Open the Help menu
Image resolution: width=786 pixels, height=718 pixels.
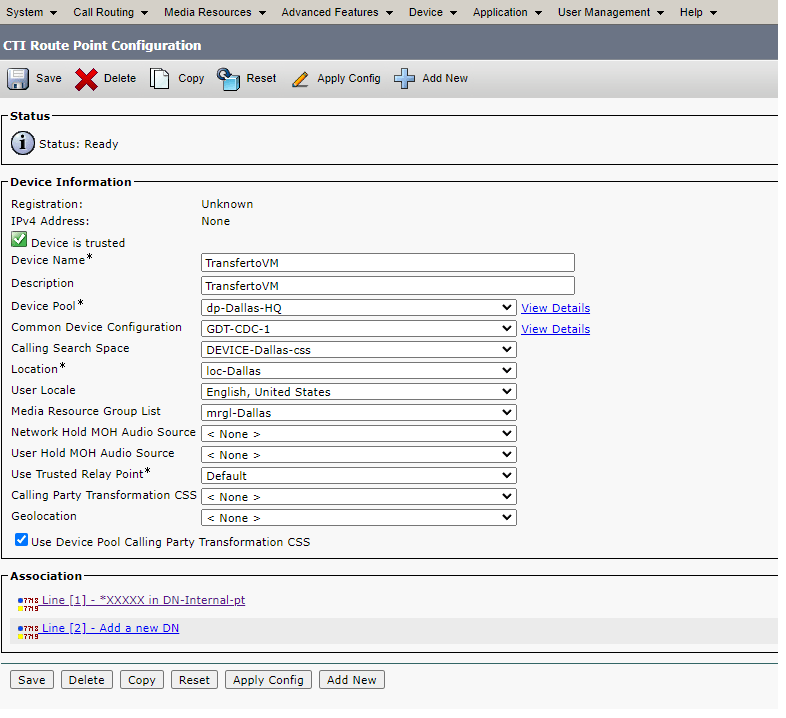point(698,12)
